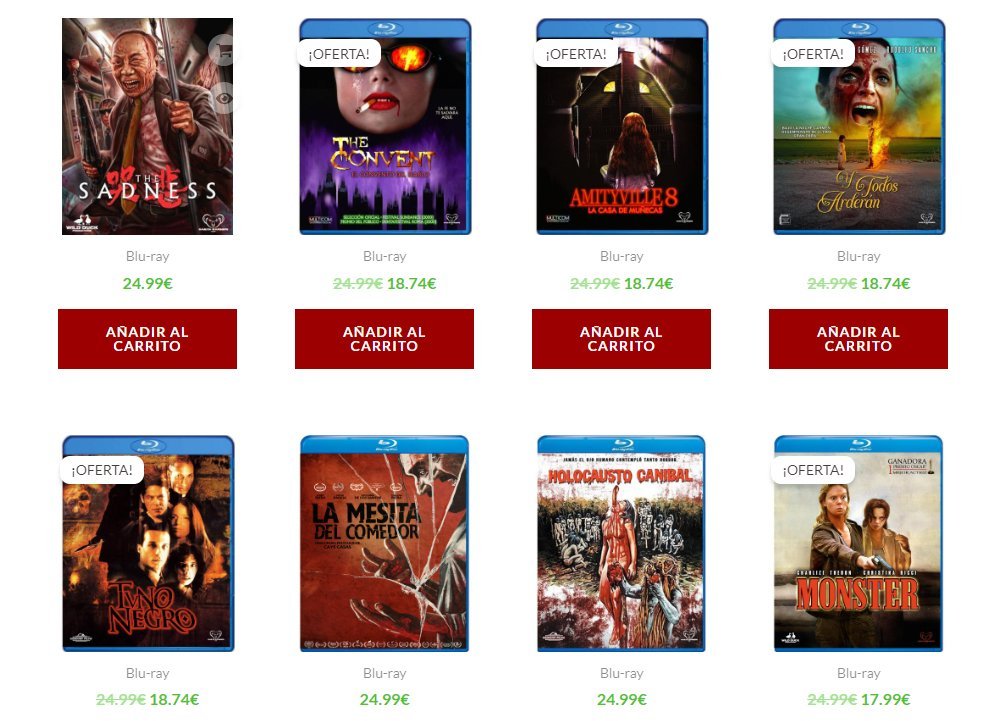Open Tuno Negro Blu-ray cover
The height and width of the screenshot is (721, 999).
click(148, 543)
